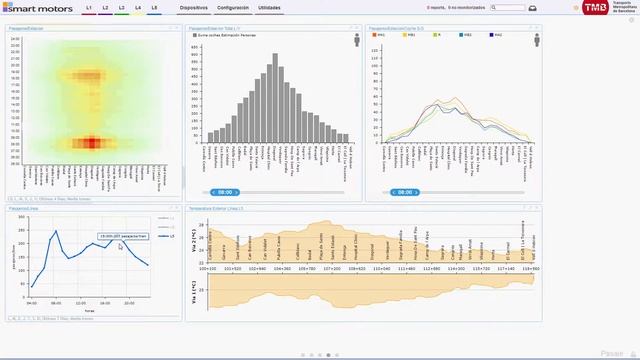The width and height of the screenshot is (640, 360).
Task: Click the active fourth dashboard page dot
Action: (x=329, y=355)
